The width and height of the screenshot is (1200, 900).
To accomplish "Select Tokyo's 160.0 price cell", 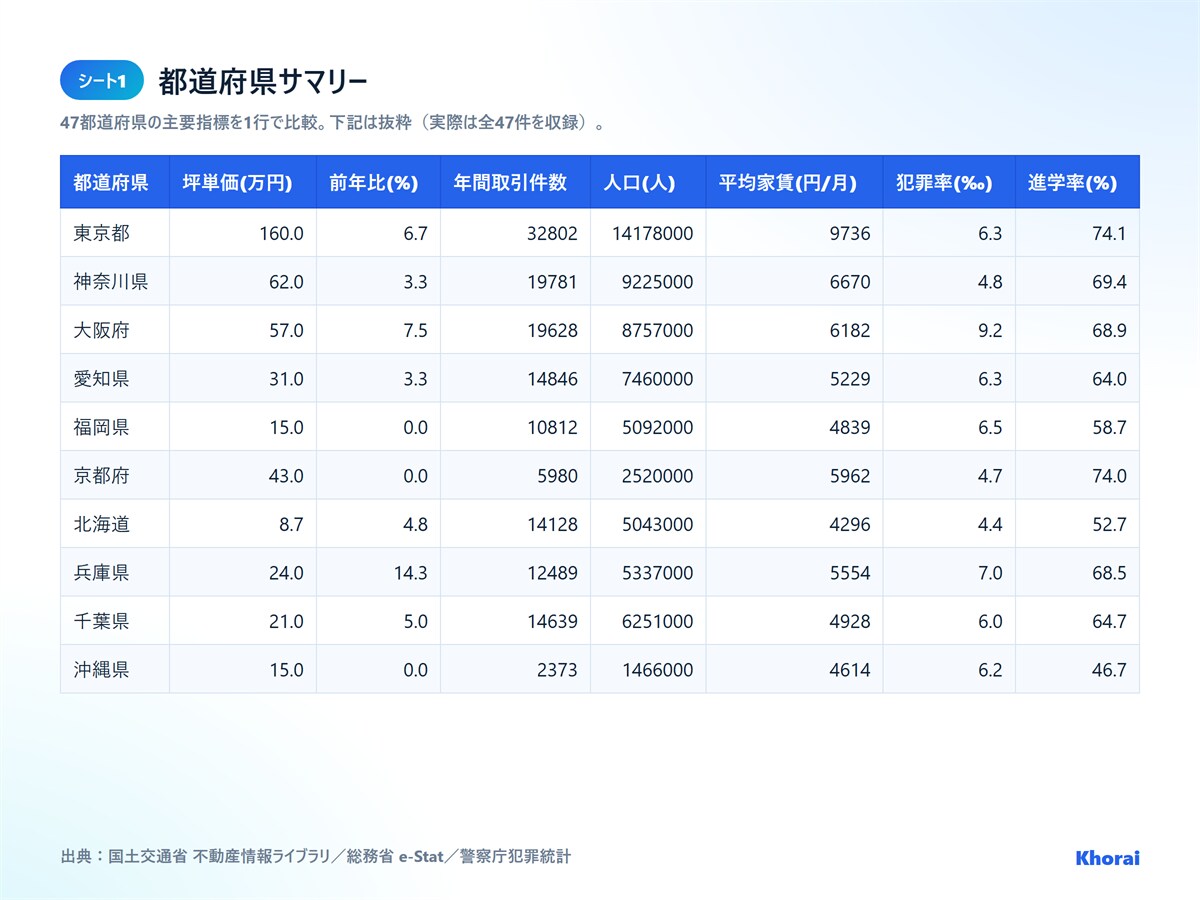I will pos(243,233).
